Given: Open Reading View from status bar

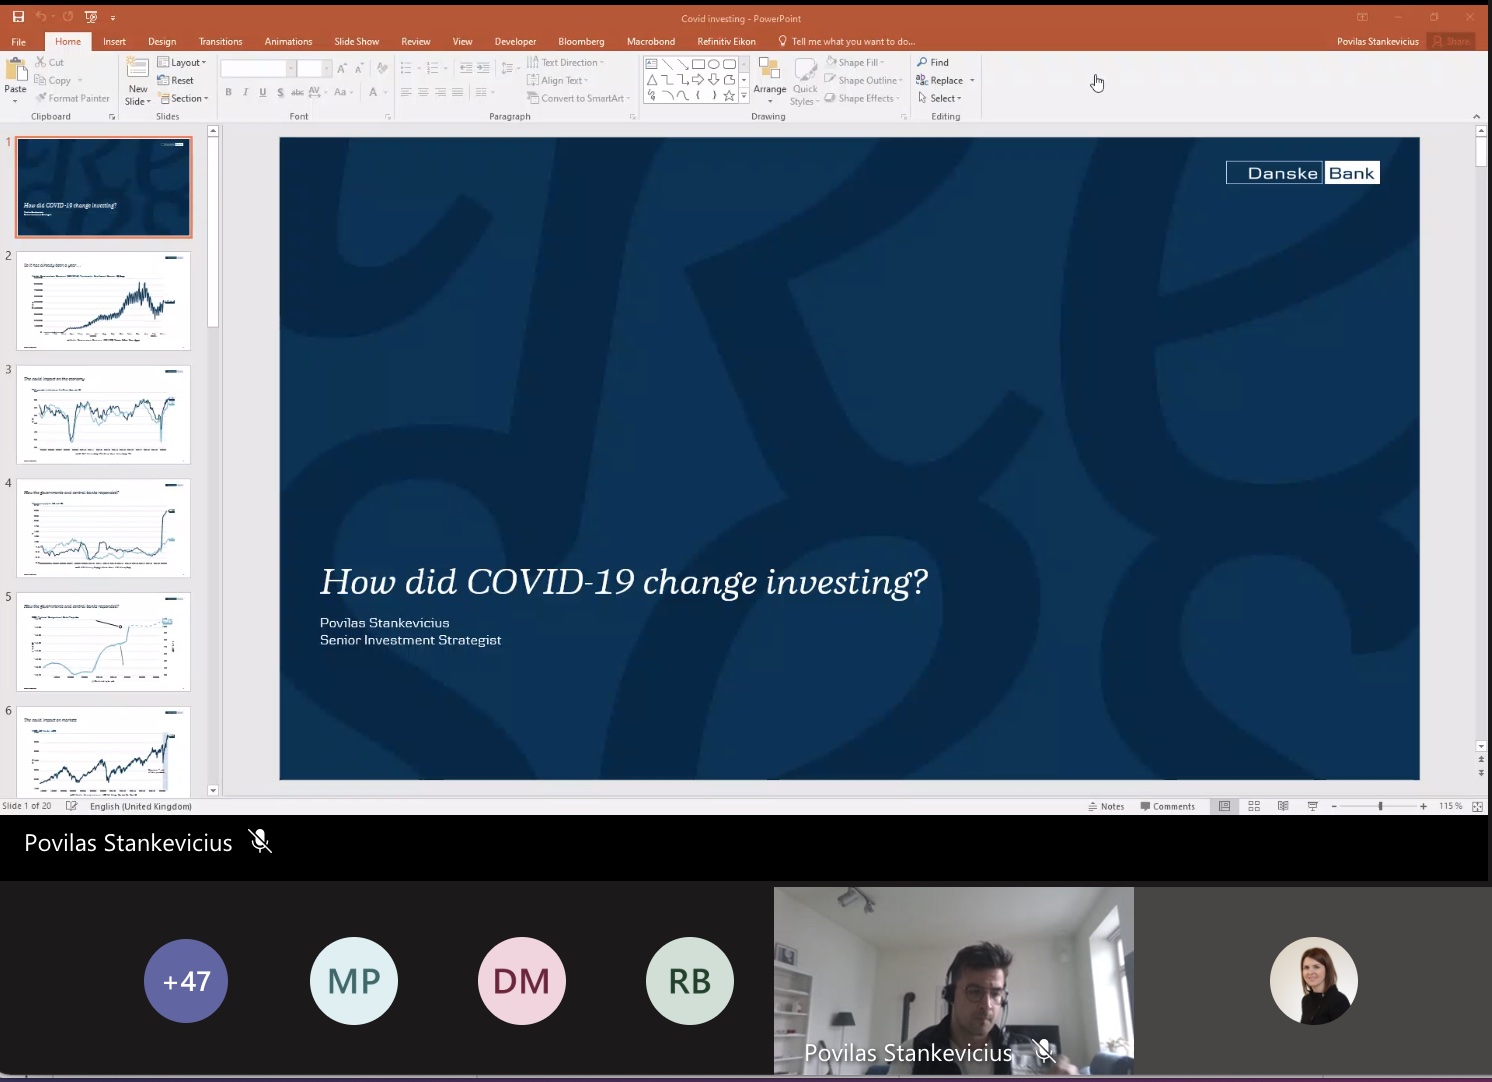Looking at the screenshot, I should pos(1283,806).
